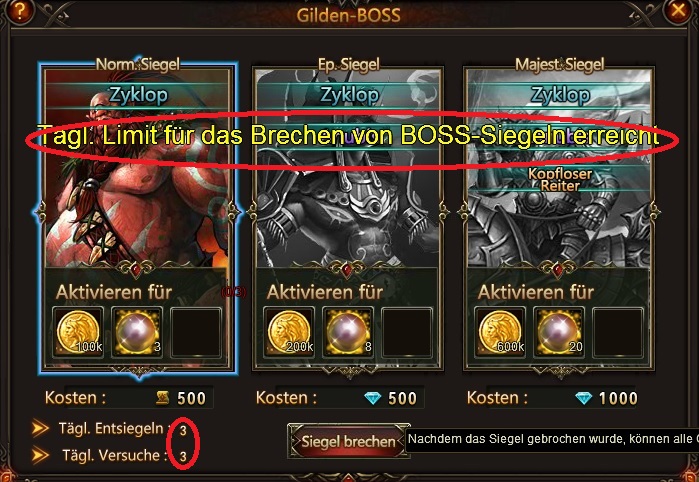Open the help question mark icon
Viewport: 699px width, 482px height.
(19, 10)
